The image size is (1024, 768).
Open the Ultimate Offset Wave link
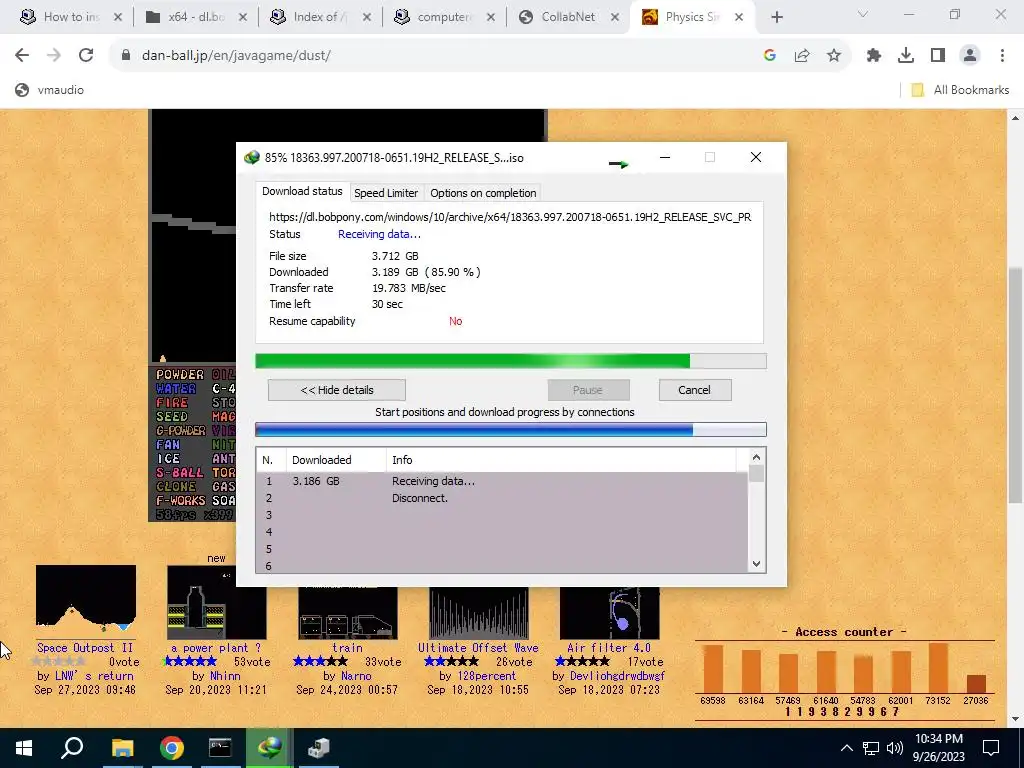point(478,648)
